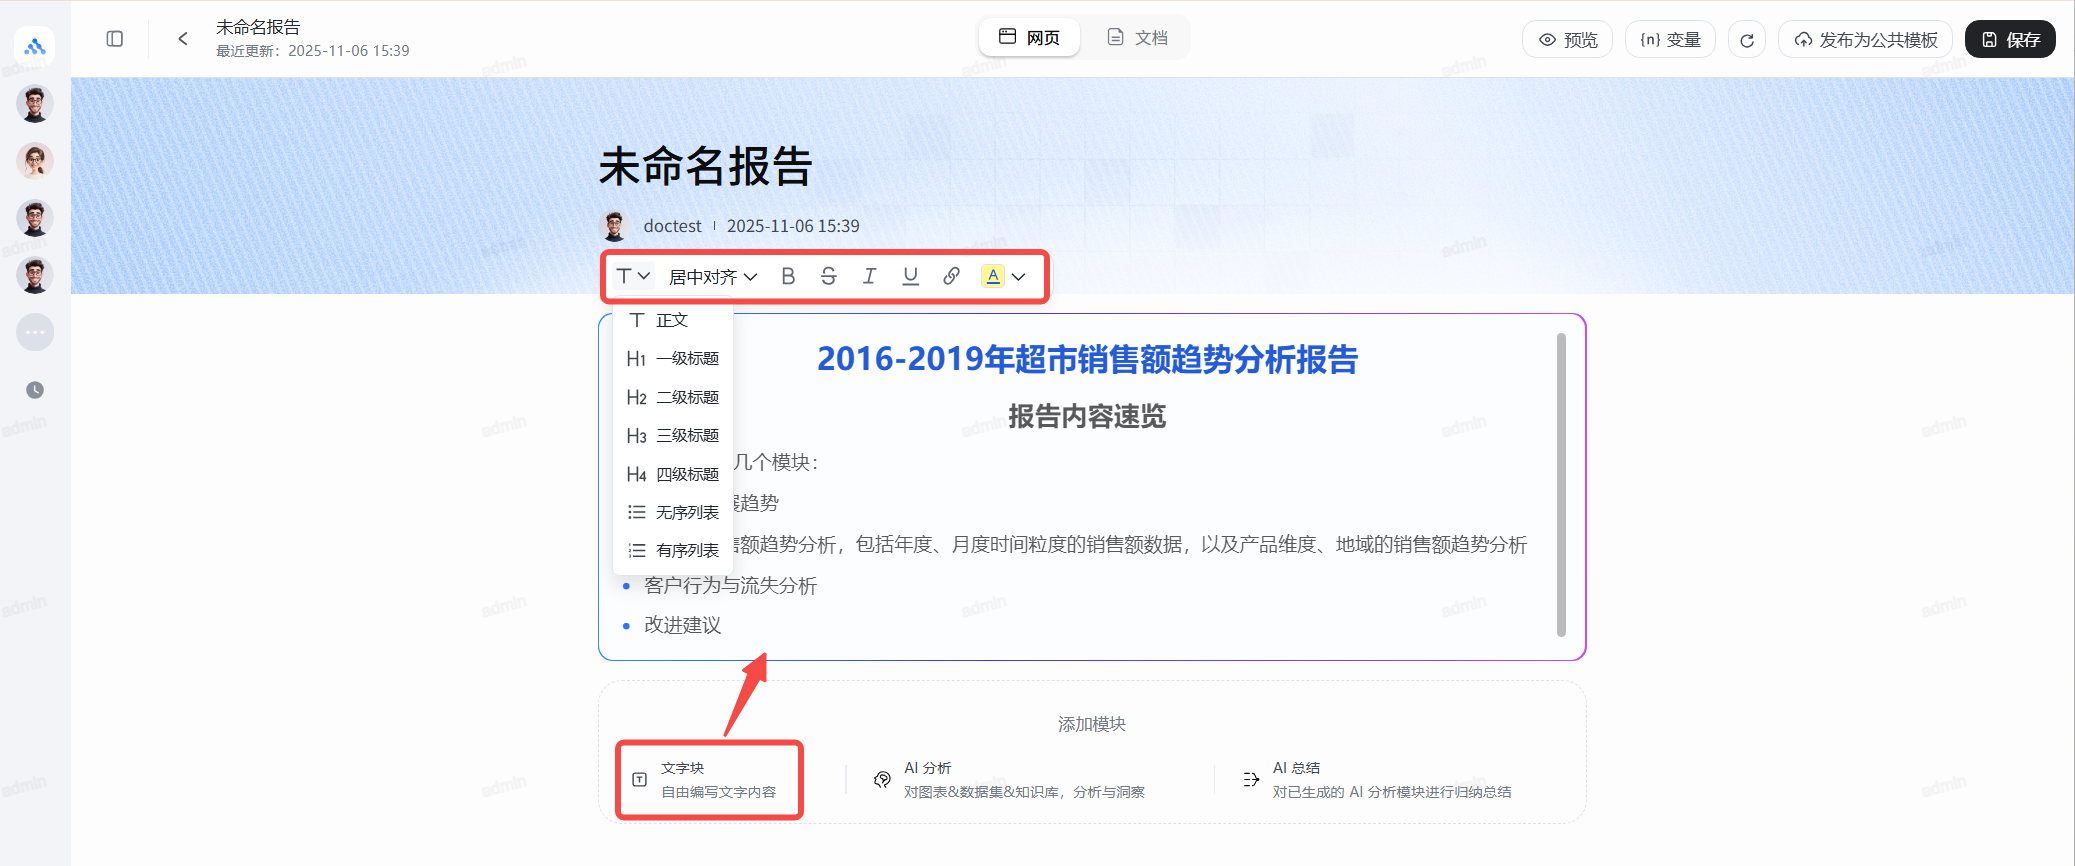Select 一级标题 heading style
Viewport: 2075px width, 866px height.
click(x=673, y=358)
